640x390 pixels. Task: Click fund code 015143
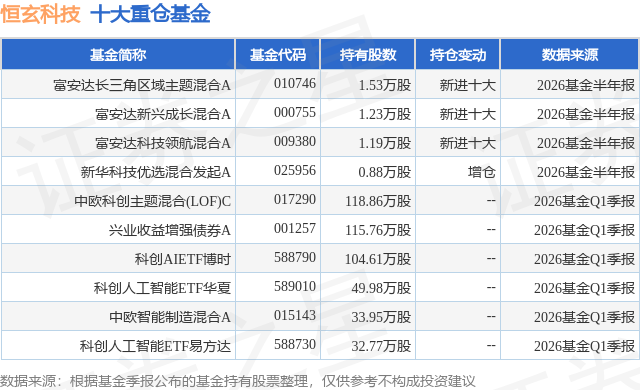[x=295, y=315]
